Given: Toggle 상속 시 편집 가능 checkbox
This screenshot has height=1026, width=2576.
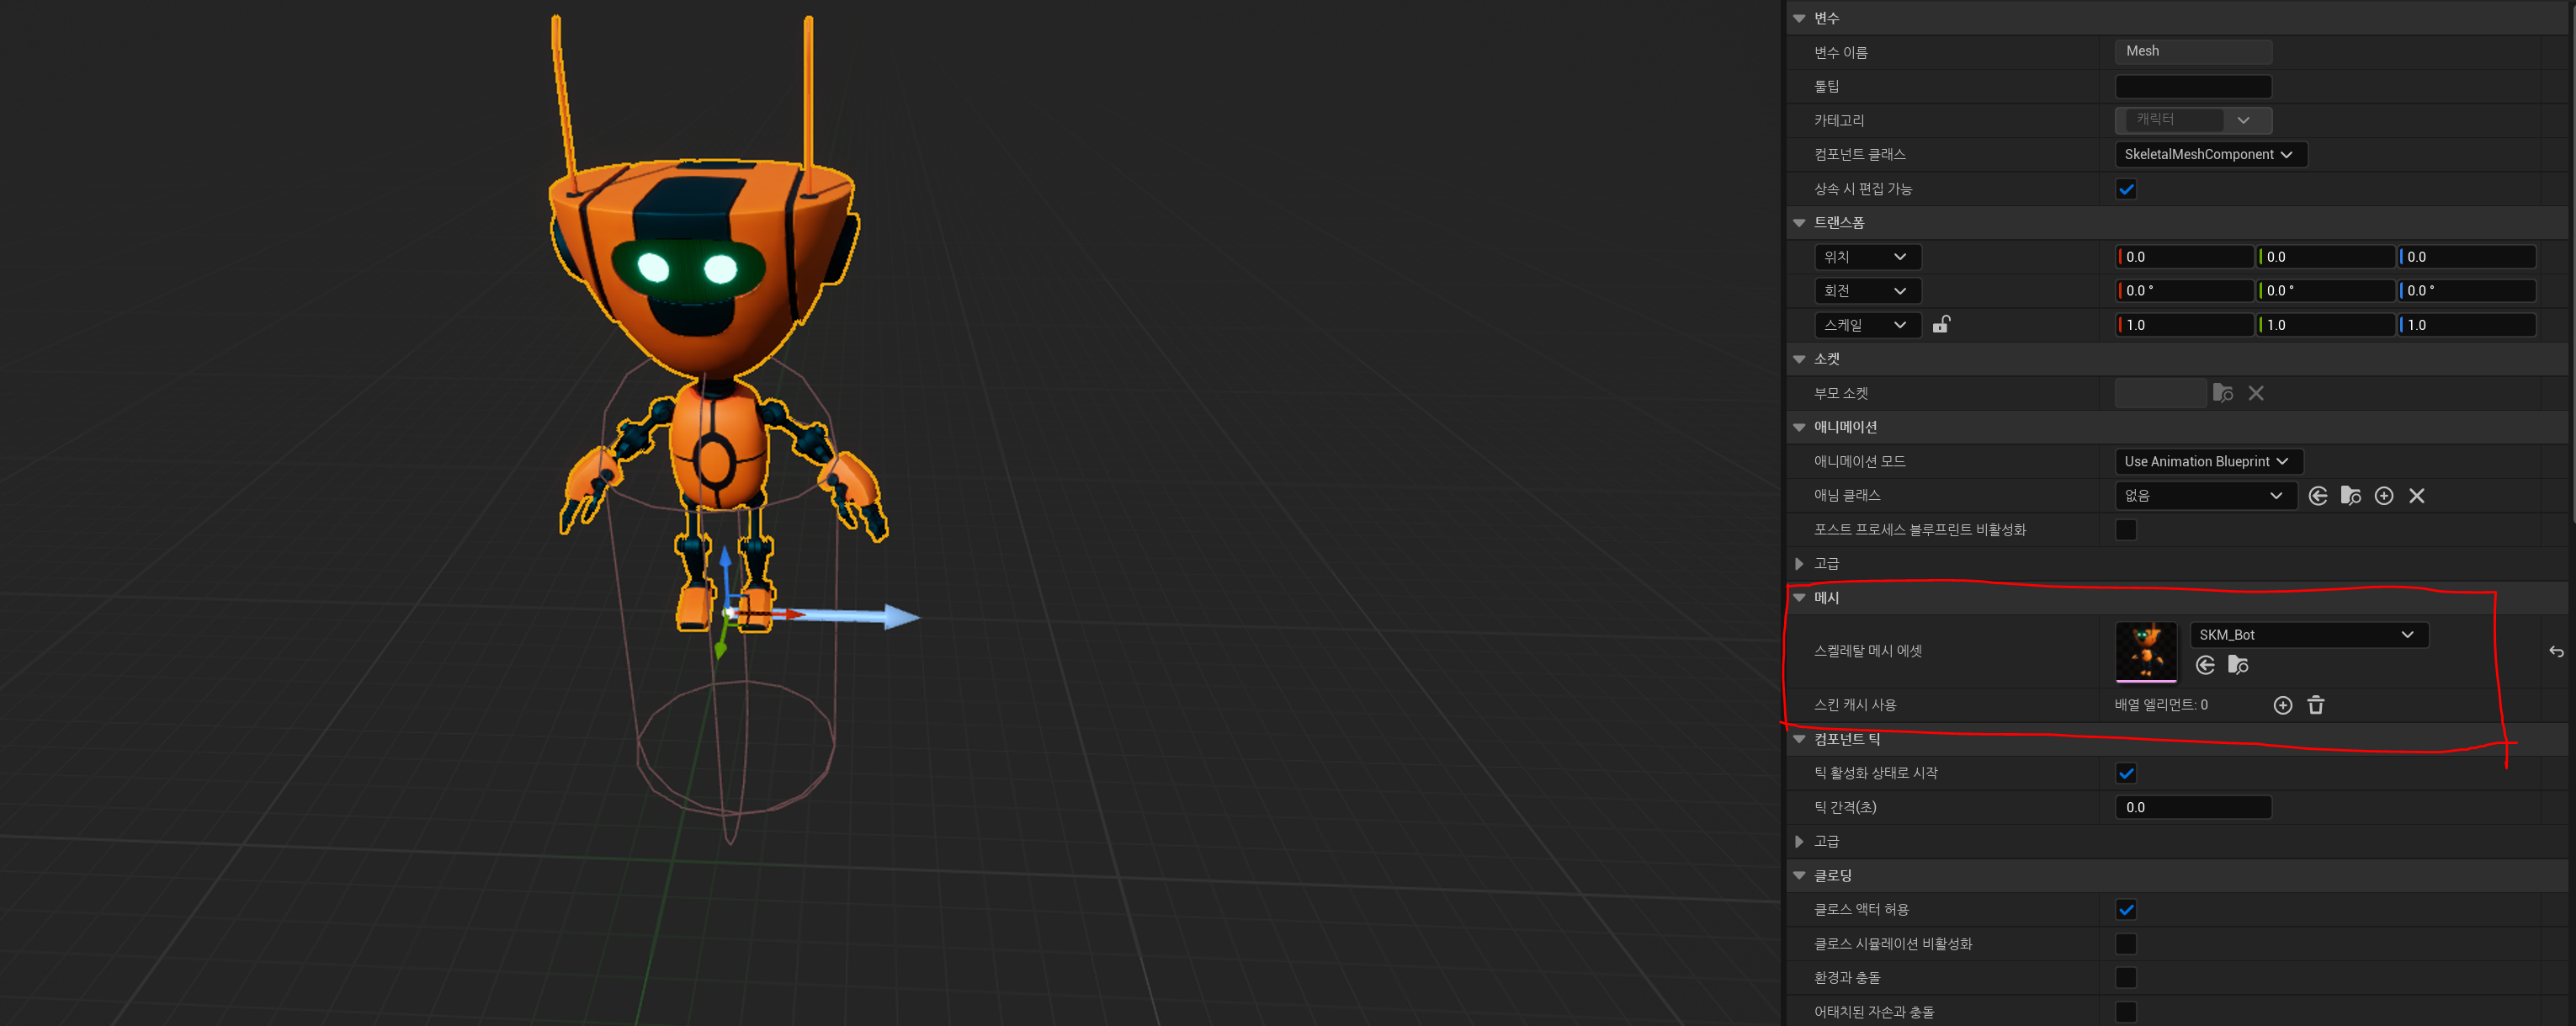Looking at the screenshot, I should tap(2126, 189).
